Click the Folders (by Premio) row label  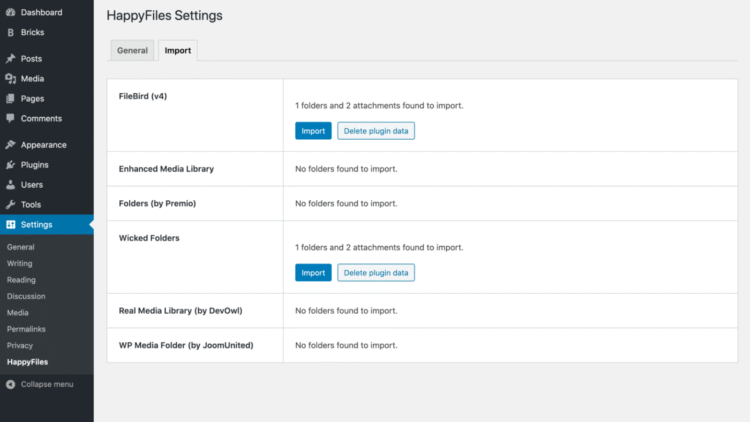point(157,203)
